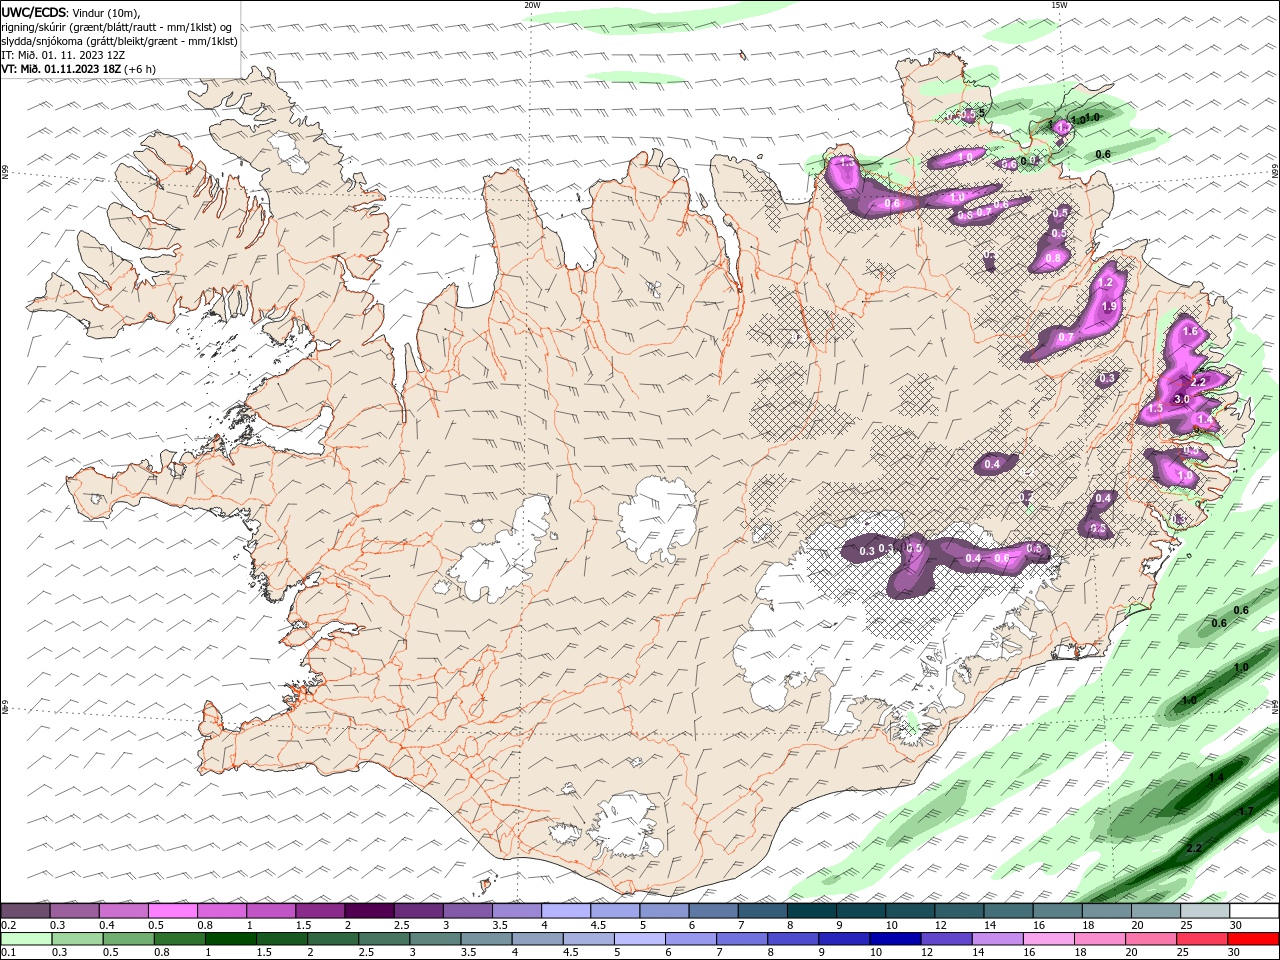Click the darkest green swatch between 1 and 1.5, bottom row
Screen dimensions: 1280x960
[x=230, y=939]
